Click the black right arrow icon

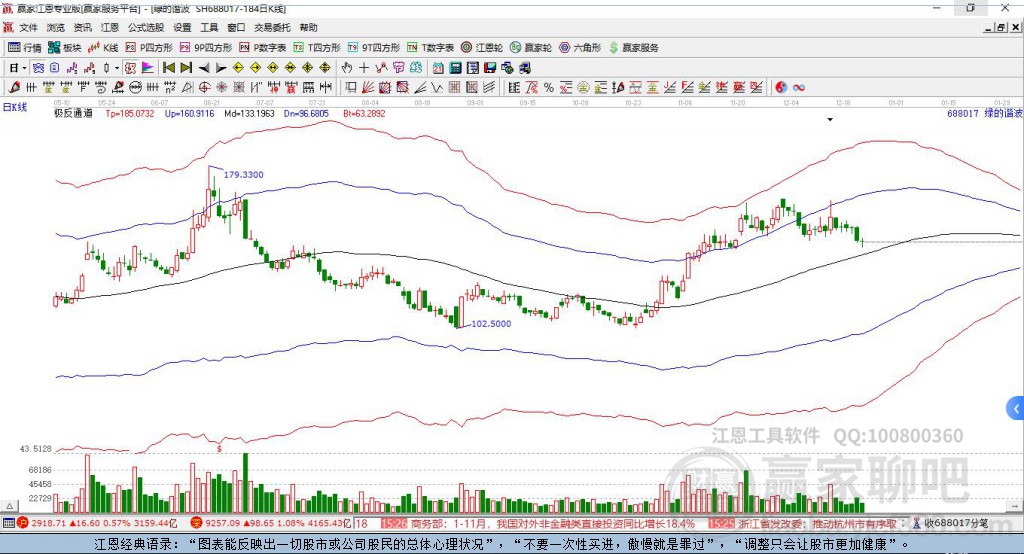click(221, 68)
